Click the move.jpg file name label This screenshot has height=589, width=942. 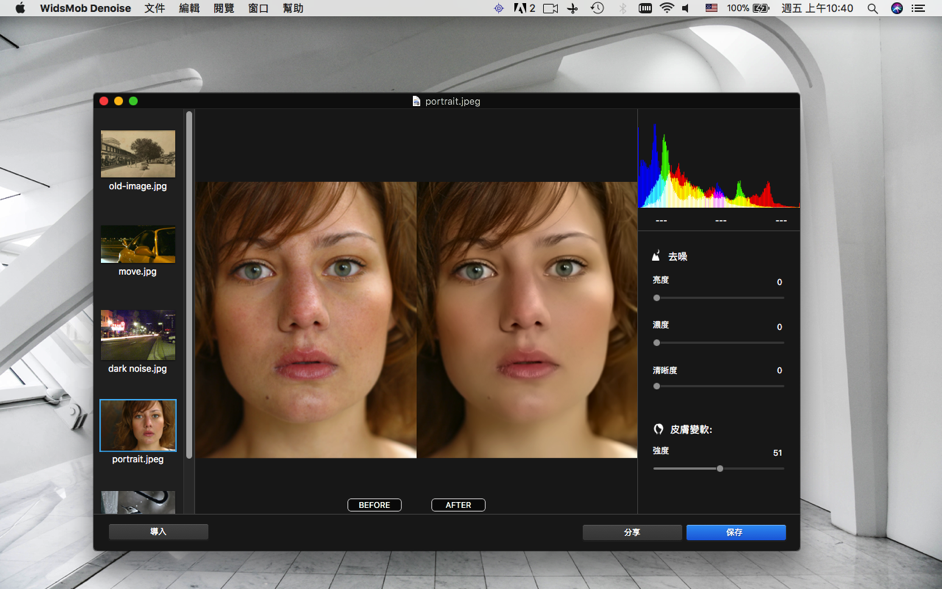tap(138, 272)
